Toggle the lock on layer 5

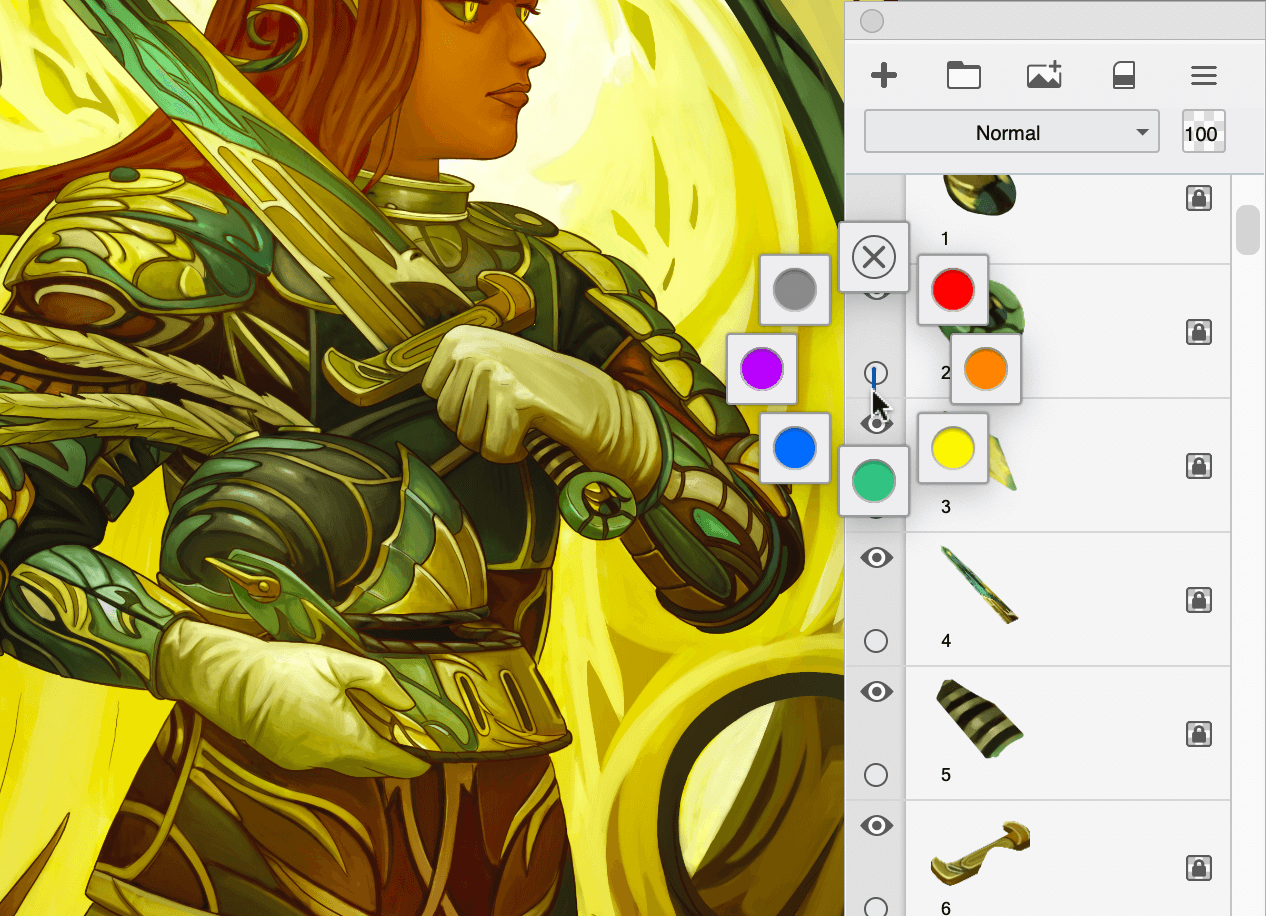coord(1198,734)
